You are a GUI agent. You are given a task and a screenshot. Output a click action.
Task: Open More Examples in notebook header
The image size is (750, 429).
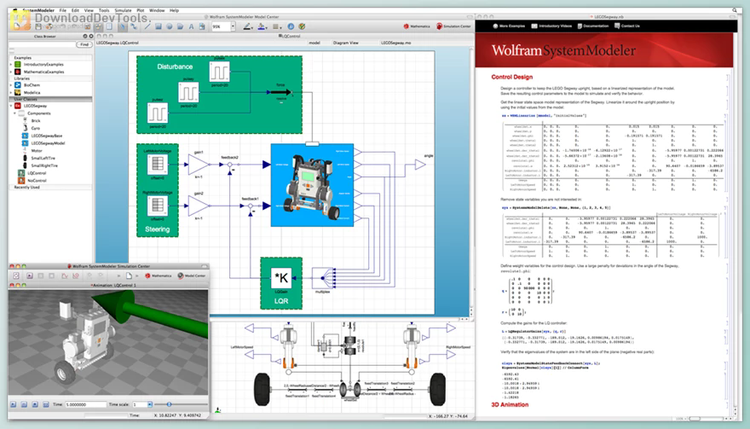point(508,26)
